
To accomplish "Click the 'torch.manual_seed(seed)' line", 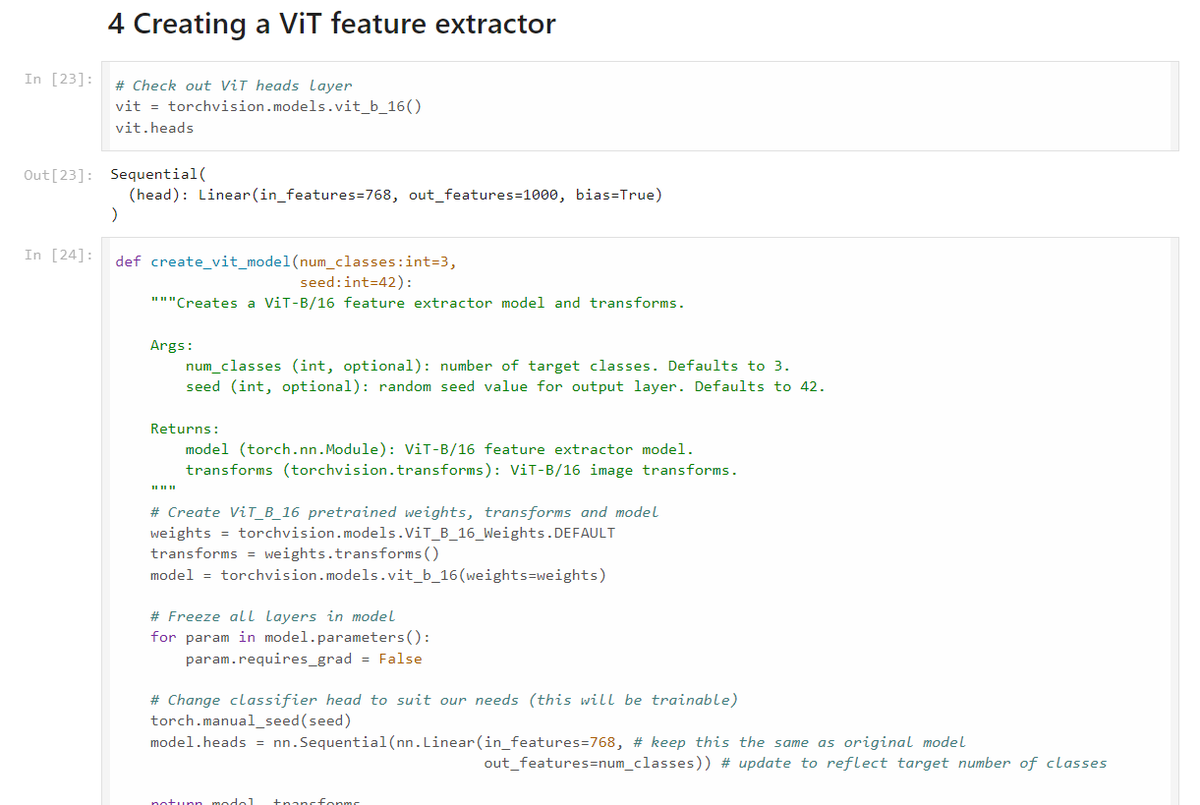I will click(251, 721).
